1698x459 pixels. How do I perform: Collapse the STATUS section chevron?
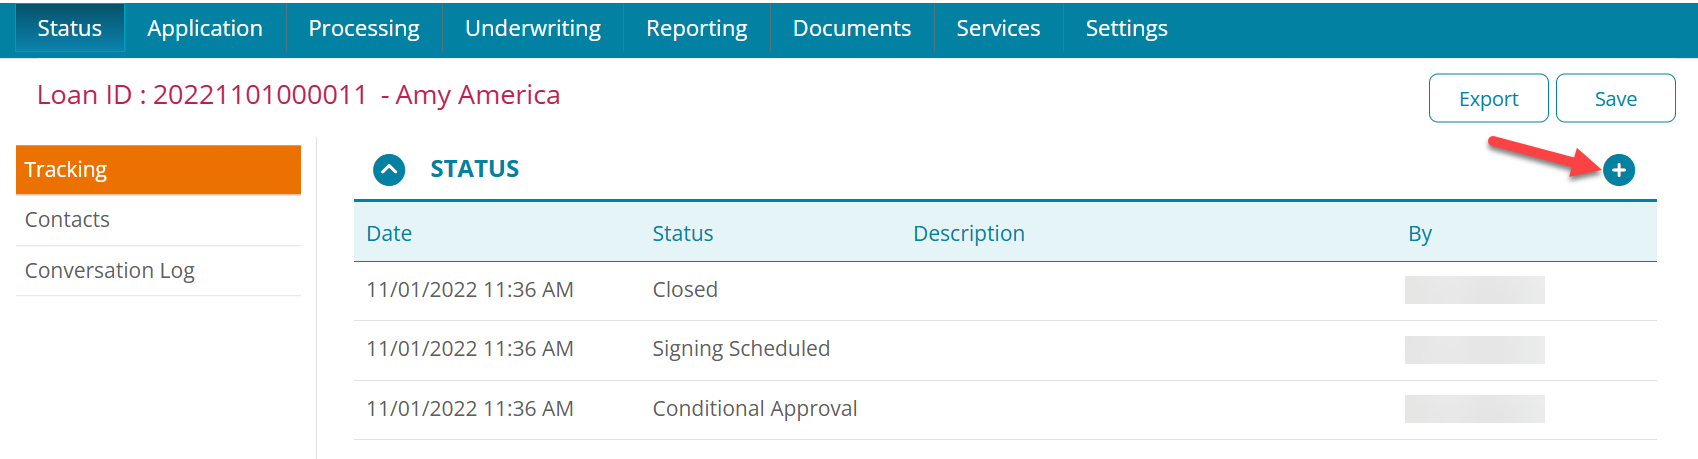(389, 170)
